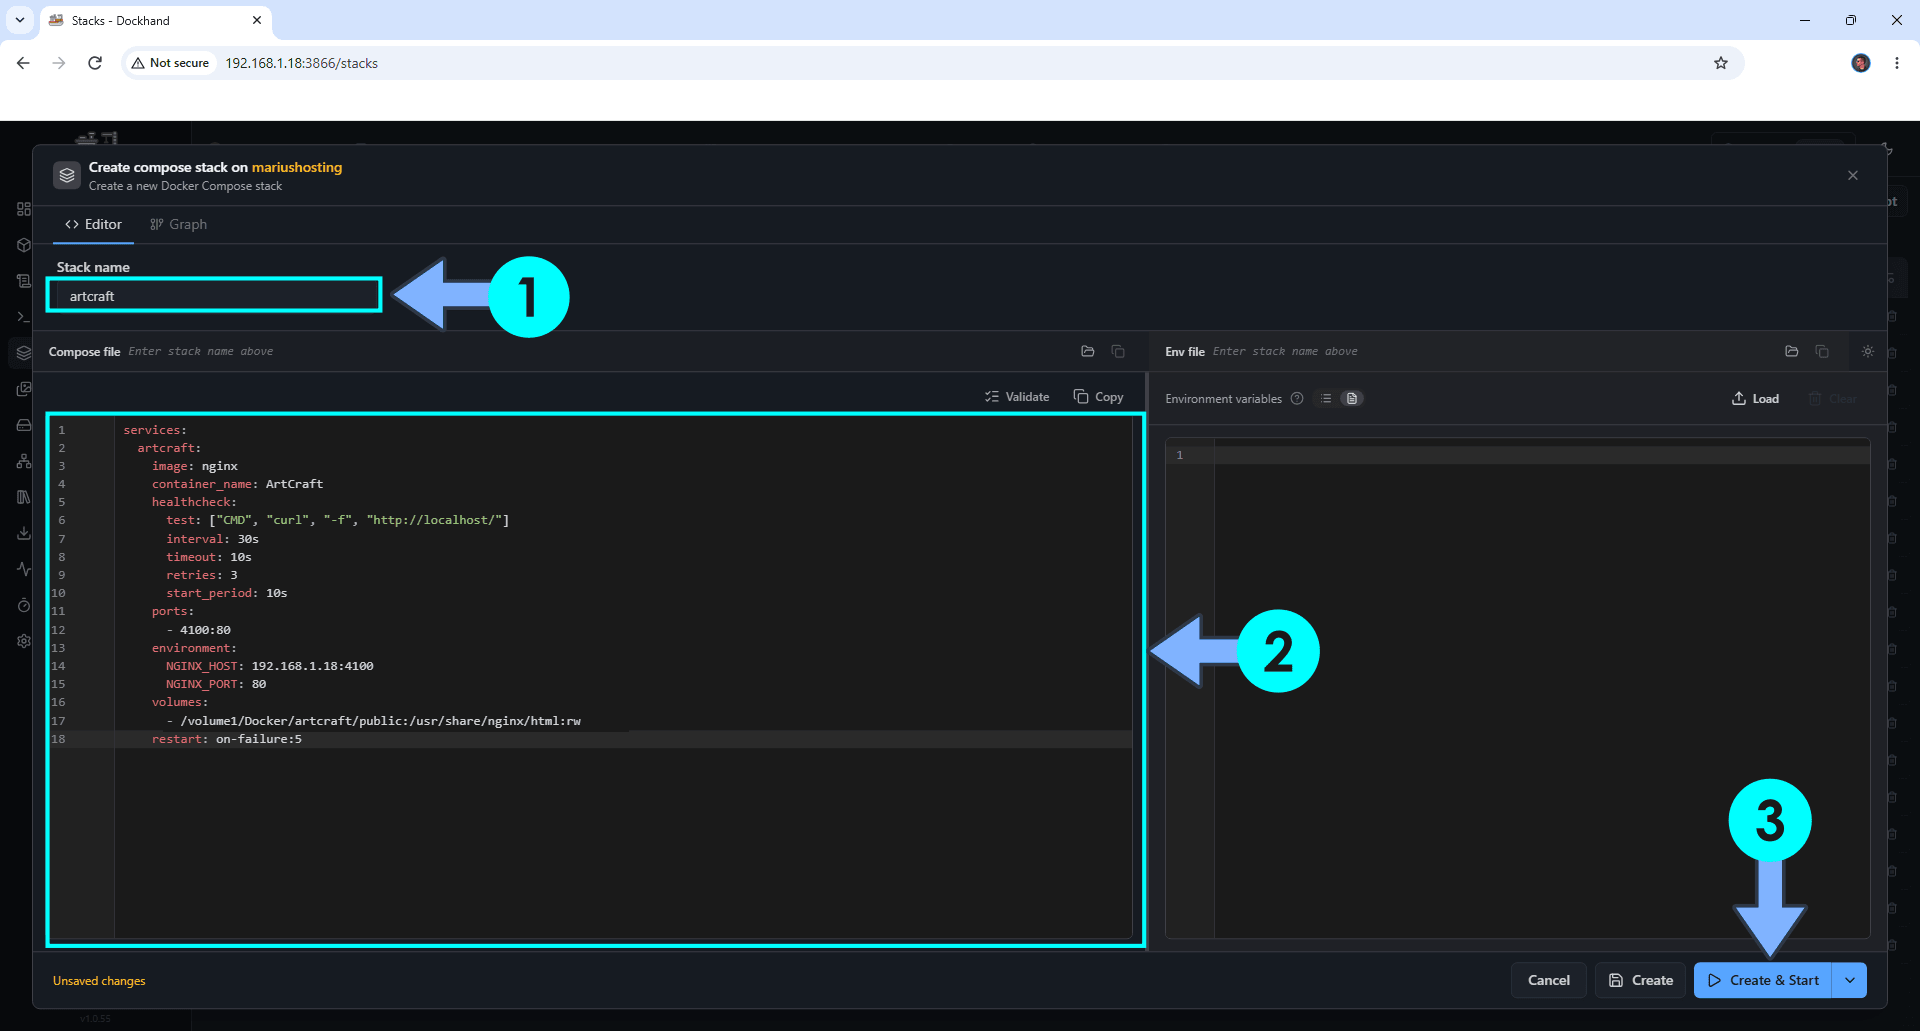Open the Graph tab
Viewport: 1920px width, 1031px height.
(178, 224)
